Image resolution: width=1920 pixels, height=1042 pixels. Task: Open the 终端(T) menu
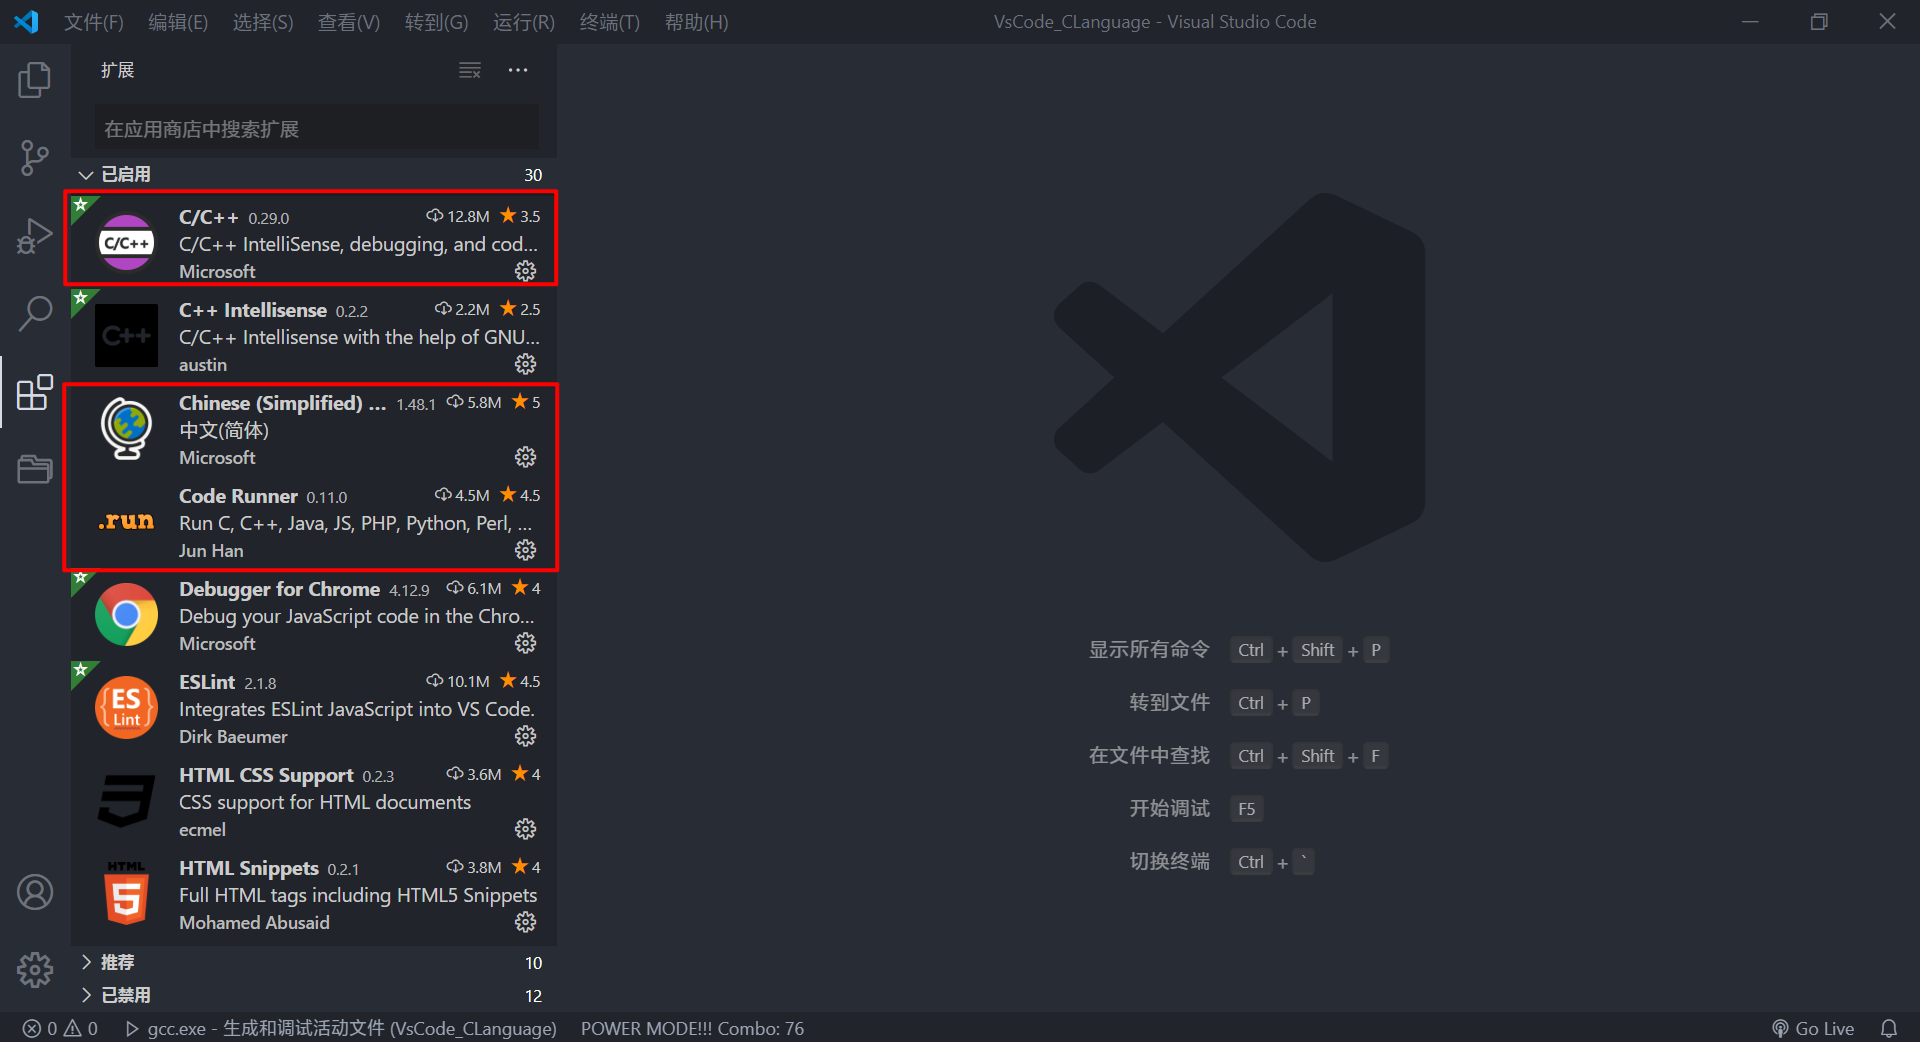point(610,22)
